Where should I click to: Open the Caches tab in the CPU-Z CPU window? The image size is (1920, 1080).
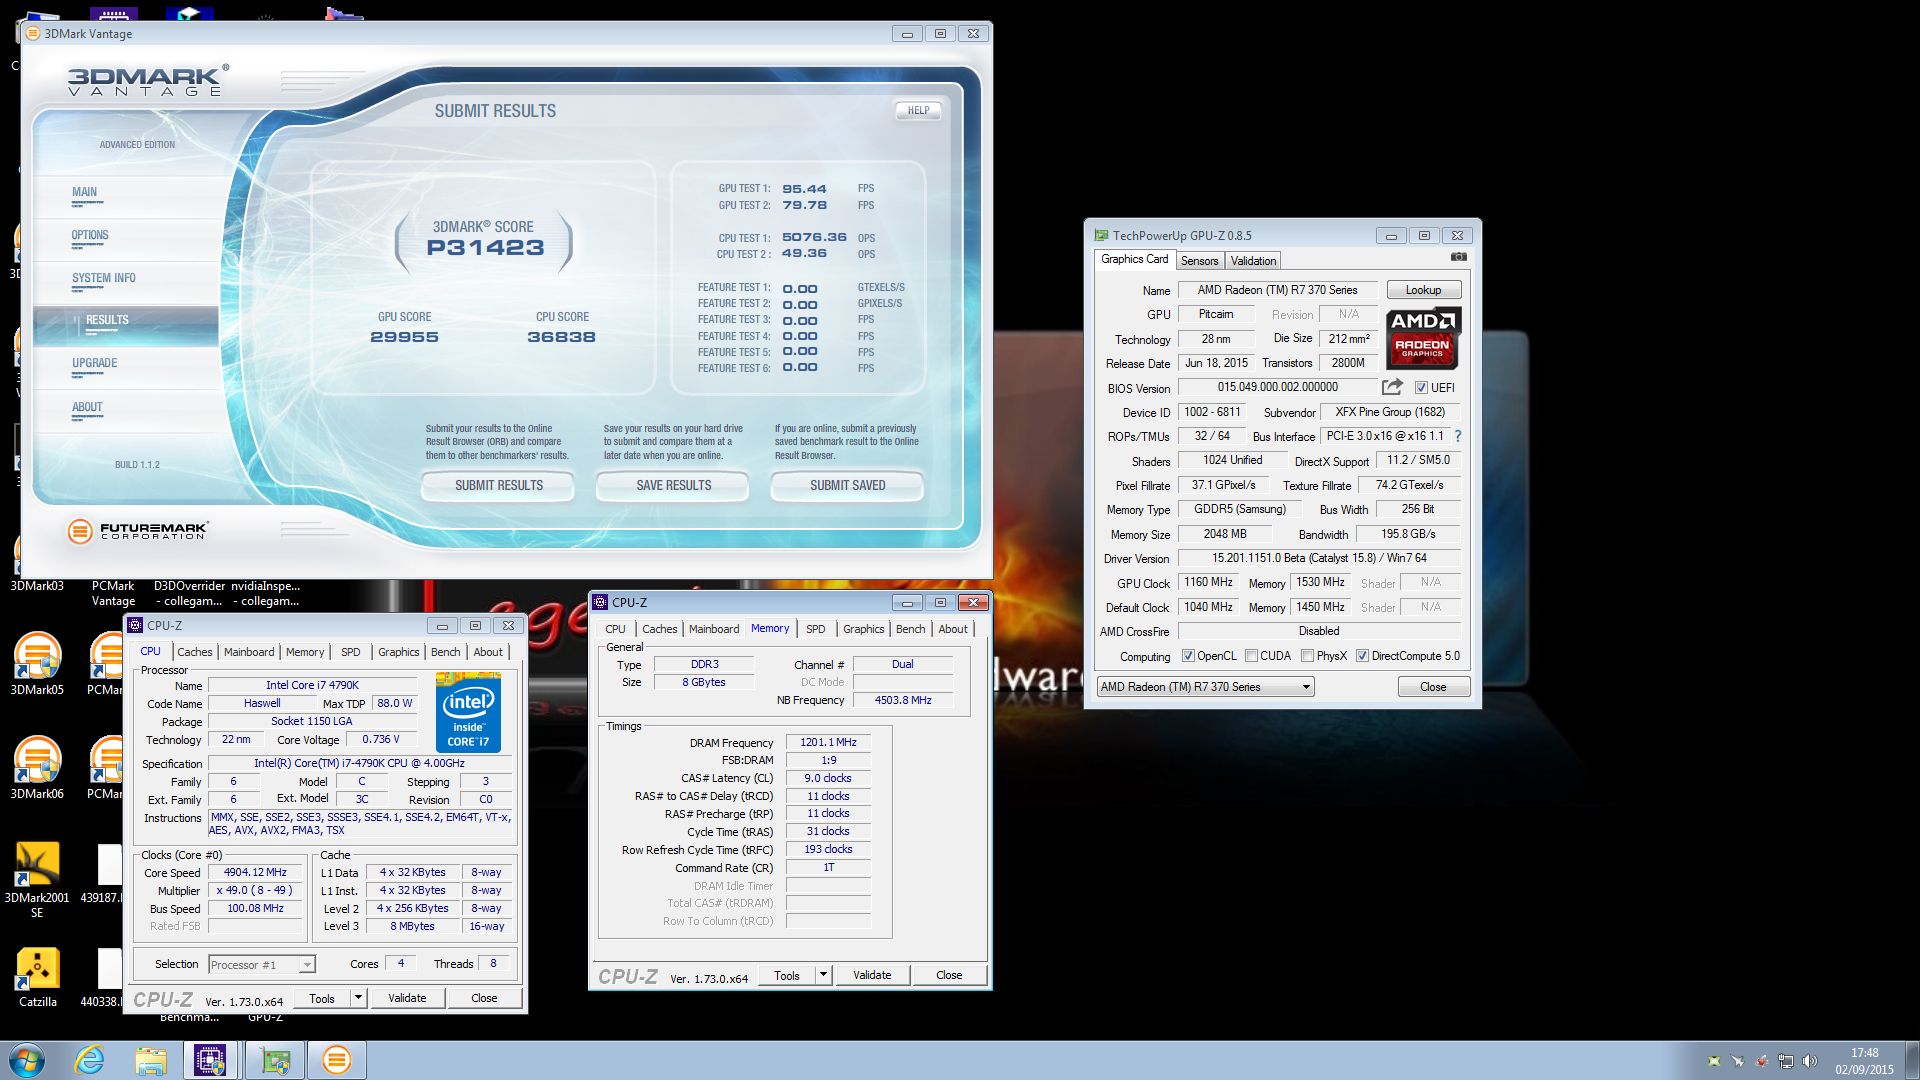(x=195, y=652)
